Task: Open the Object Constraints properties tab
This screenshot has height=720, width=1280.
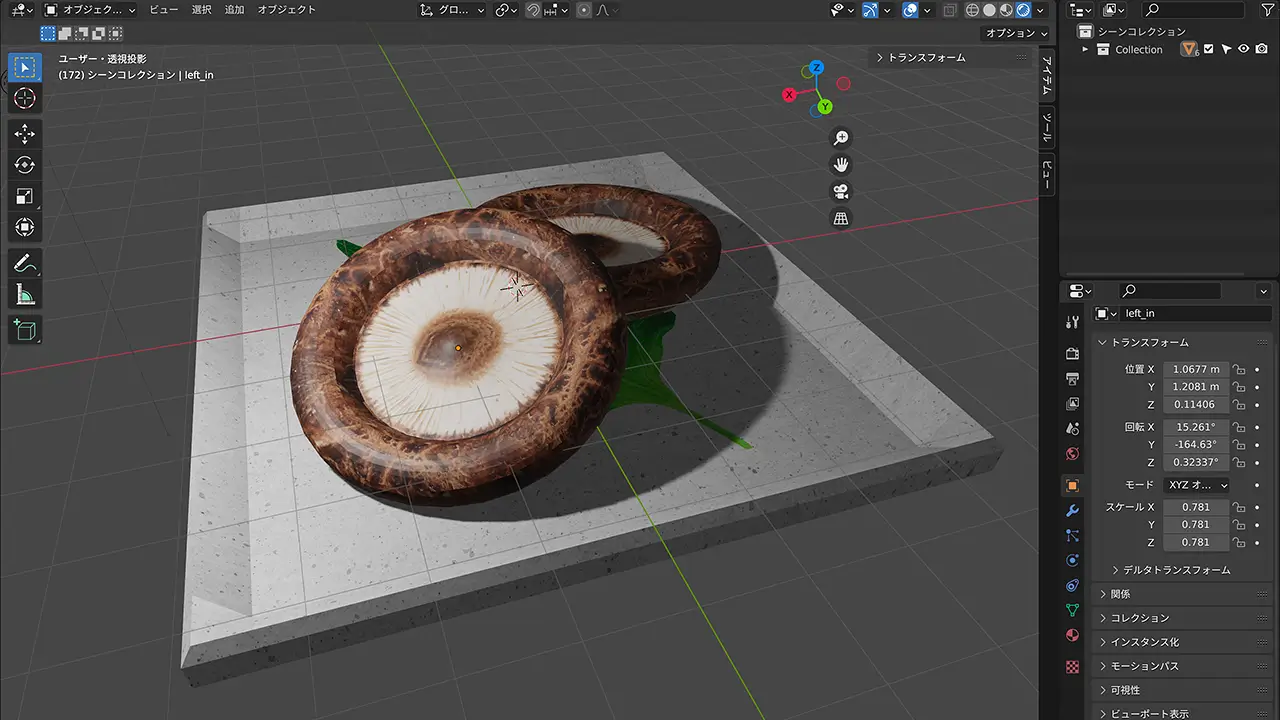Action: pos(1072,585)
